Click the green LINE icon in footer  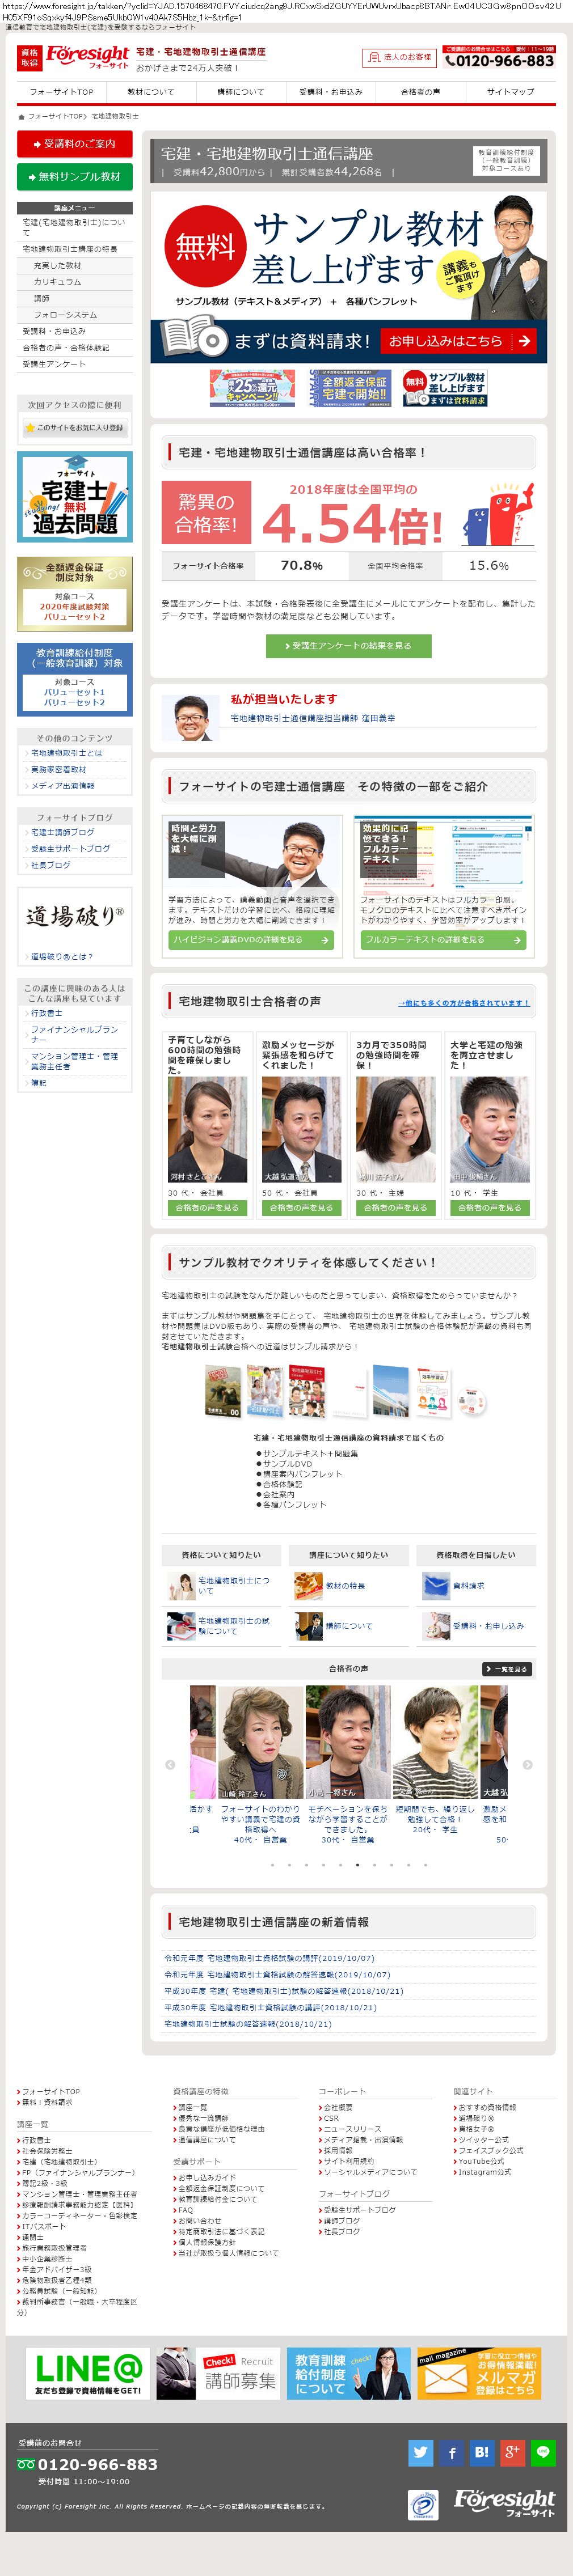click(543, 2452)
